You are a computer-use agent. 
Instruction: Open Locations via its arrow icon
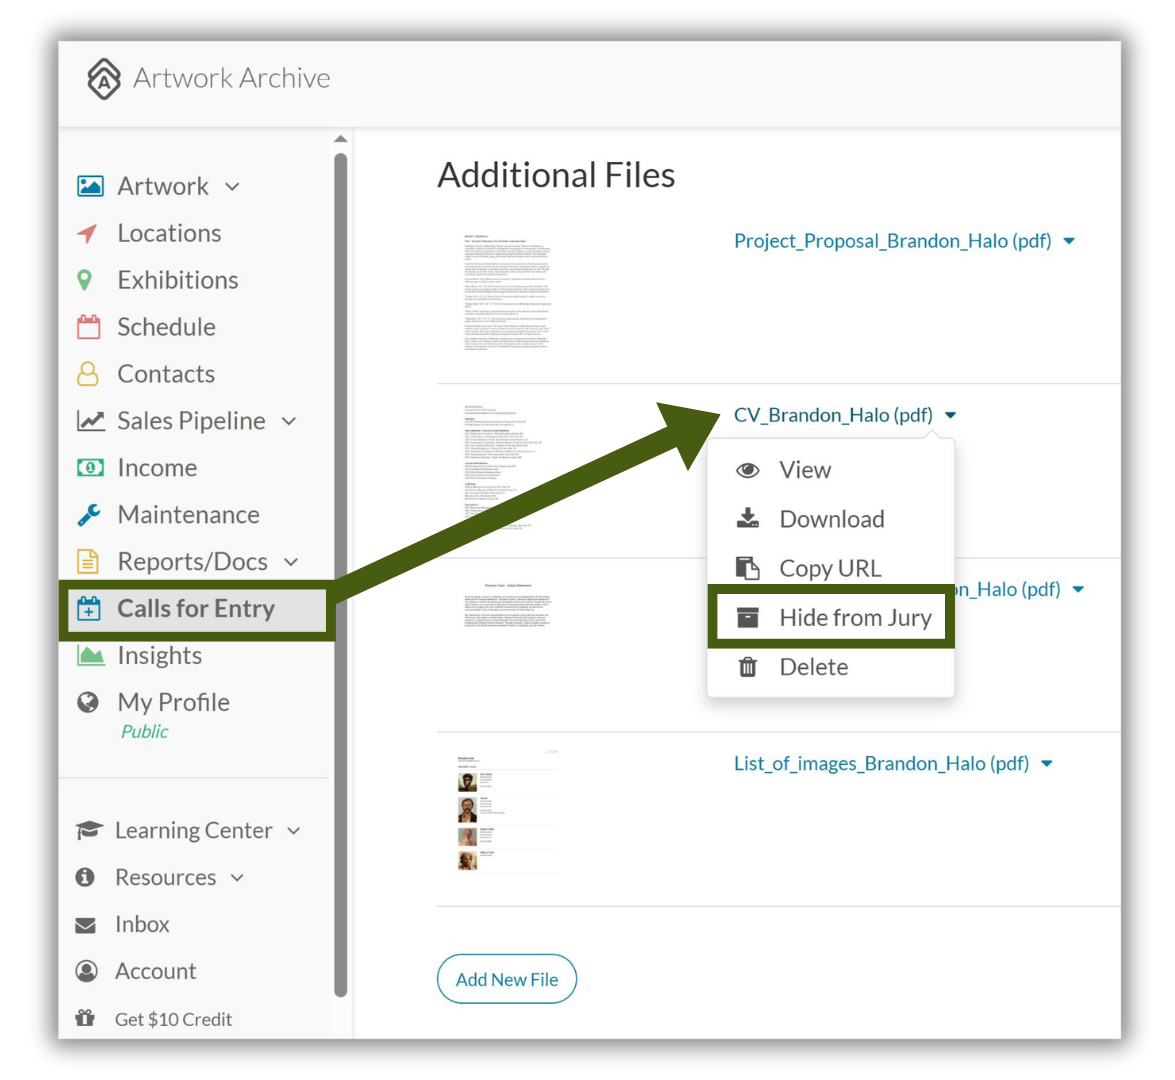tap(88, 233)
